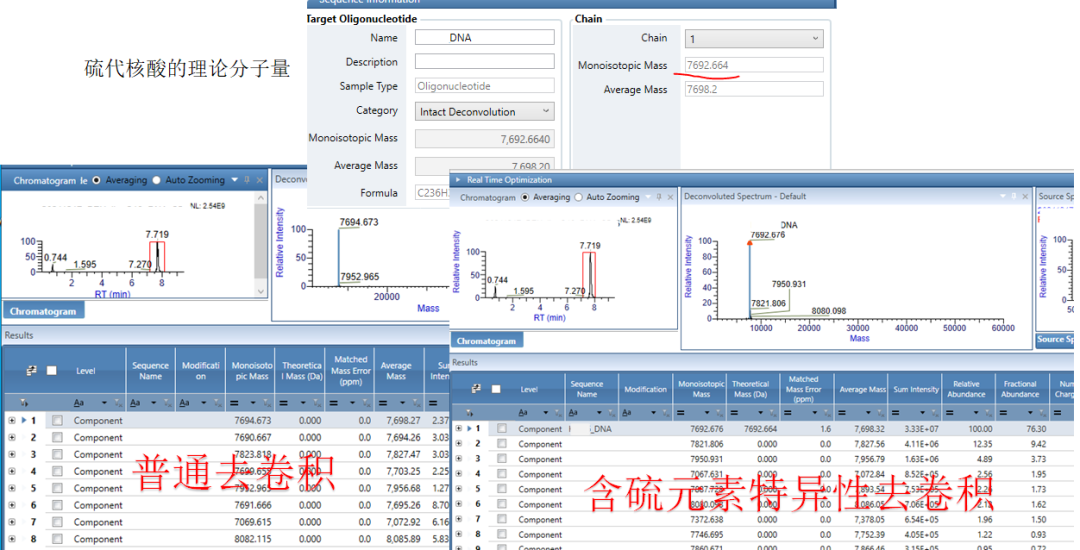Sort by Fractional Abundance column header

pos(1020,389)
